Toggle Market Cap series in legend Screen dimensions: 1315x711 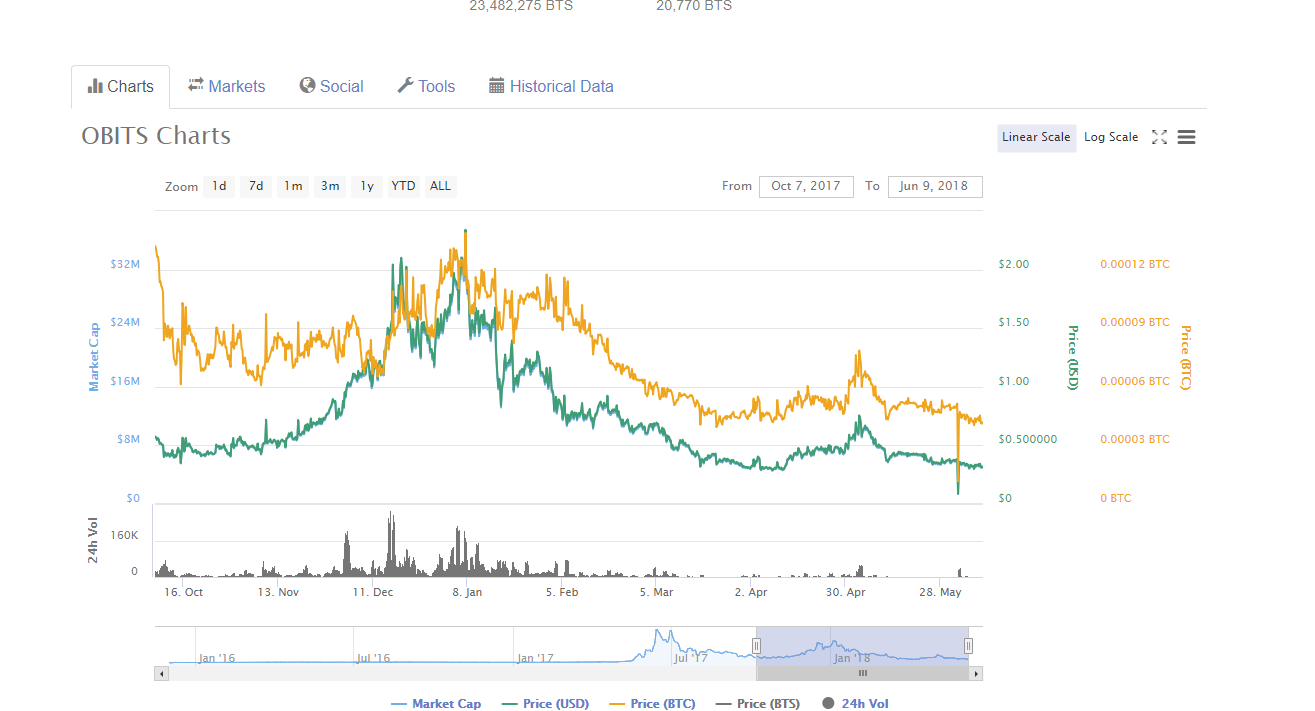point(436,704)
